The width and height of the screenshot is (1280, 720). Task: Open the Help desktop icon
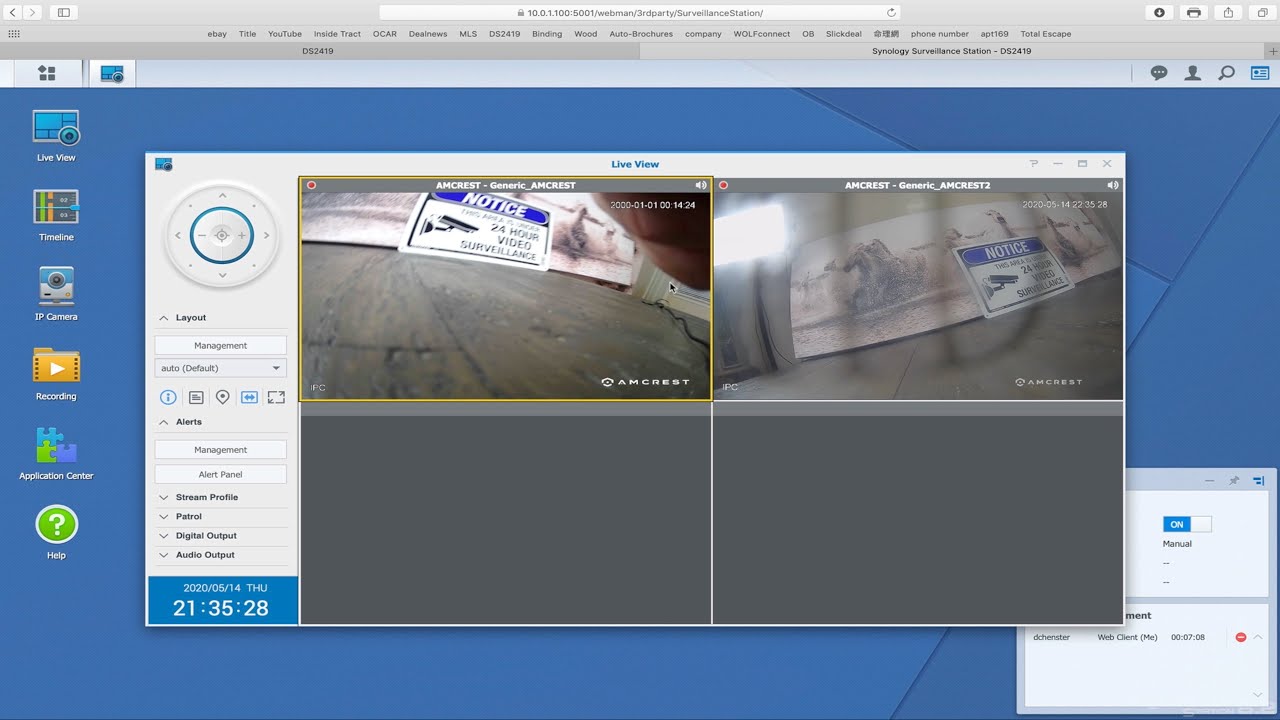click(x=56, y=532)
